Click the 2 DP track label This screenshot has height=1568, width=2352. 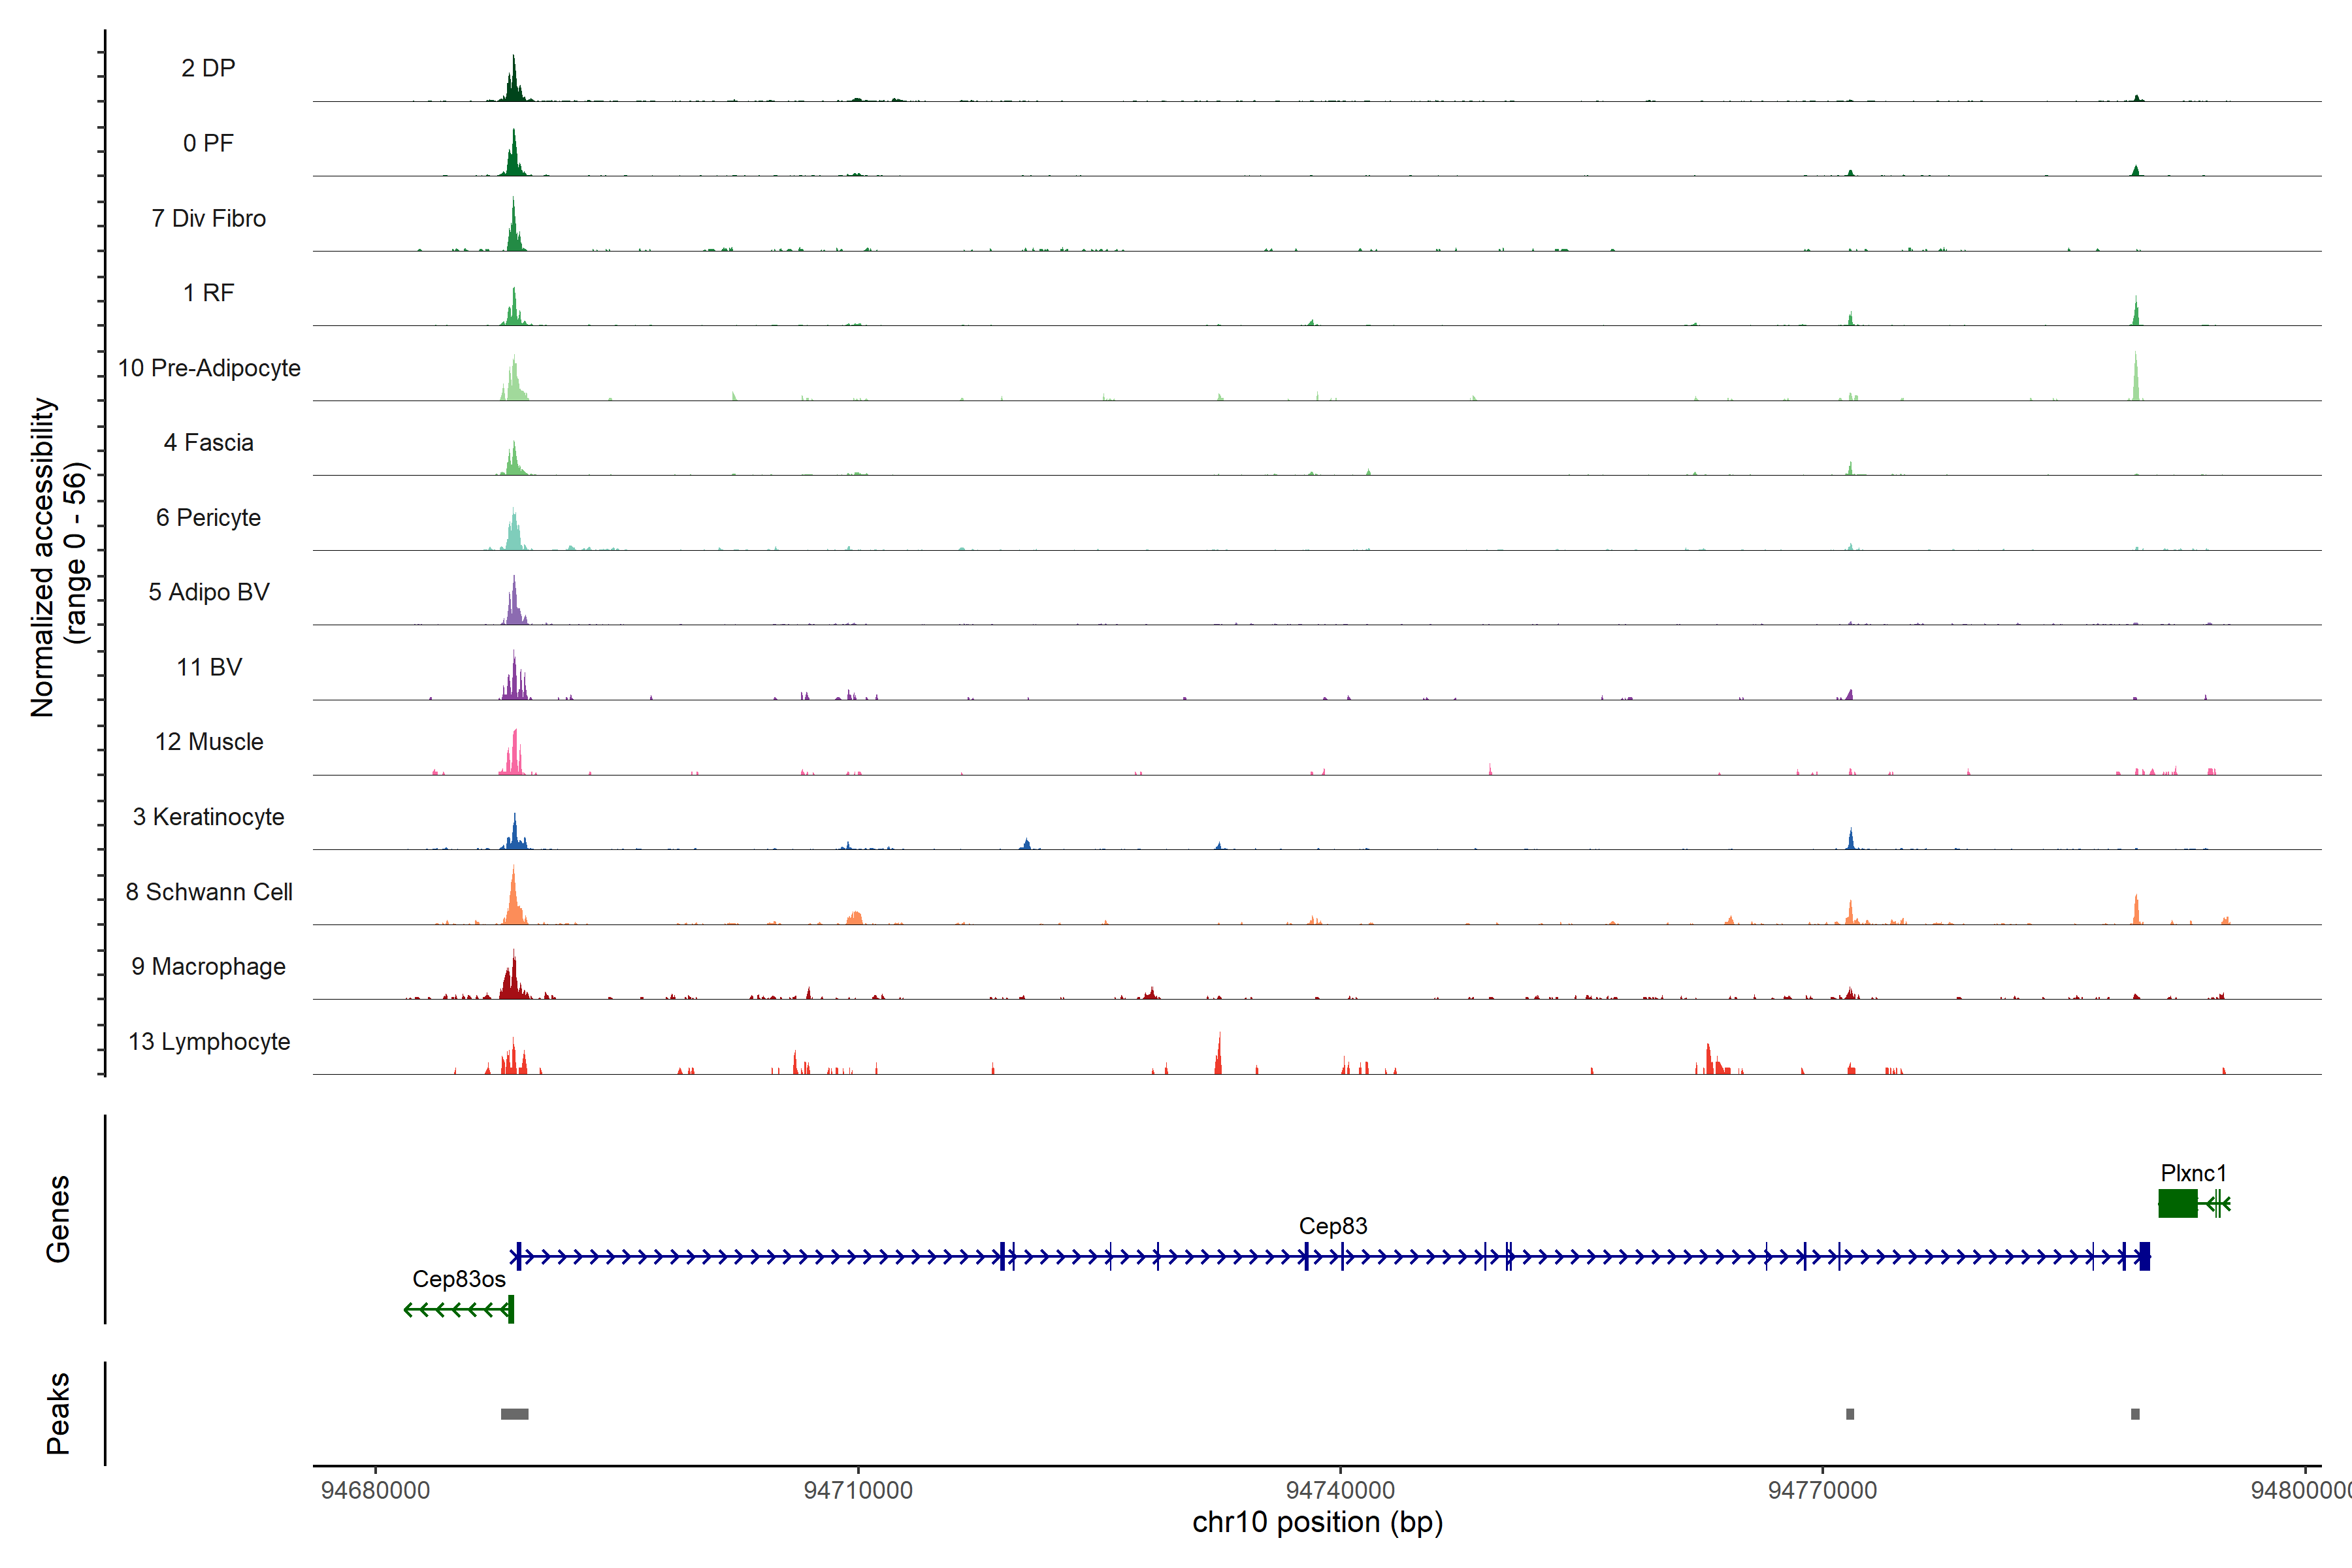208,68
